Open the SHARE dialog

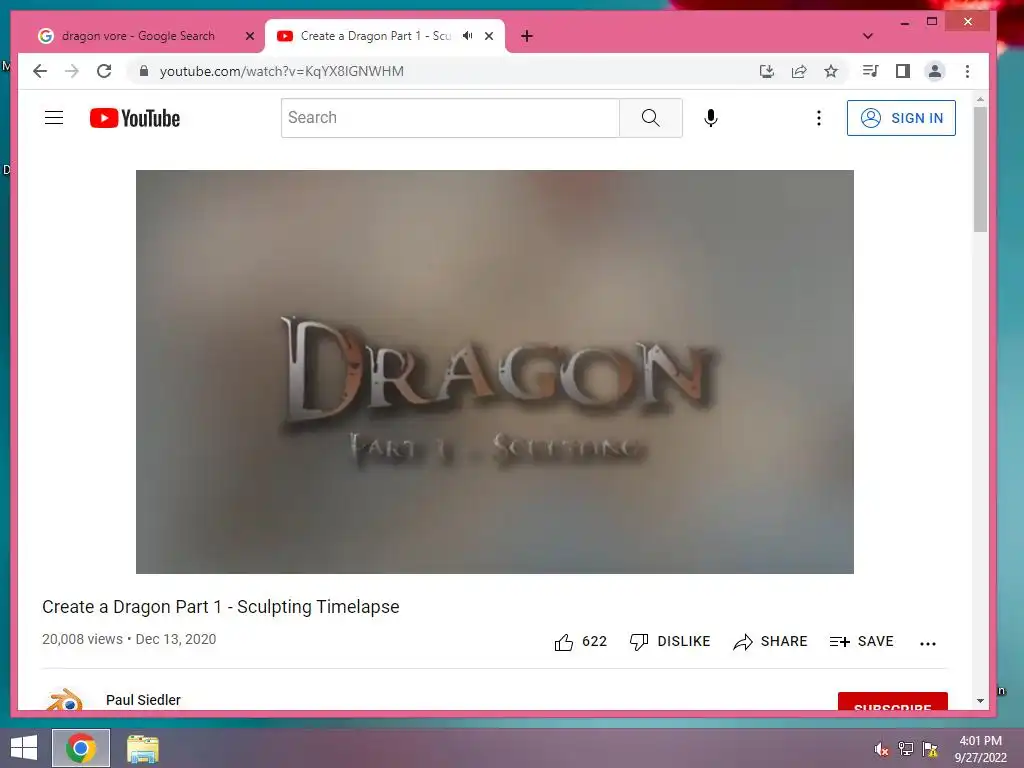tap(770, 642)
